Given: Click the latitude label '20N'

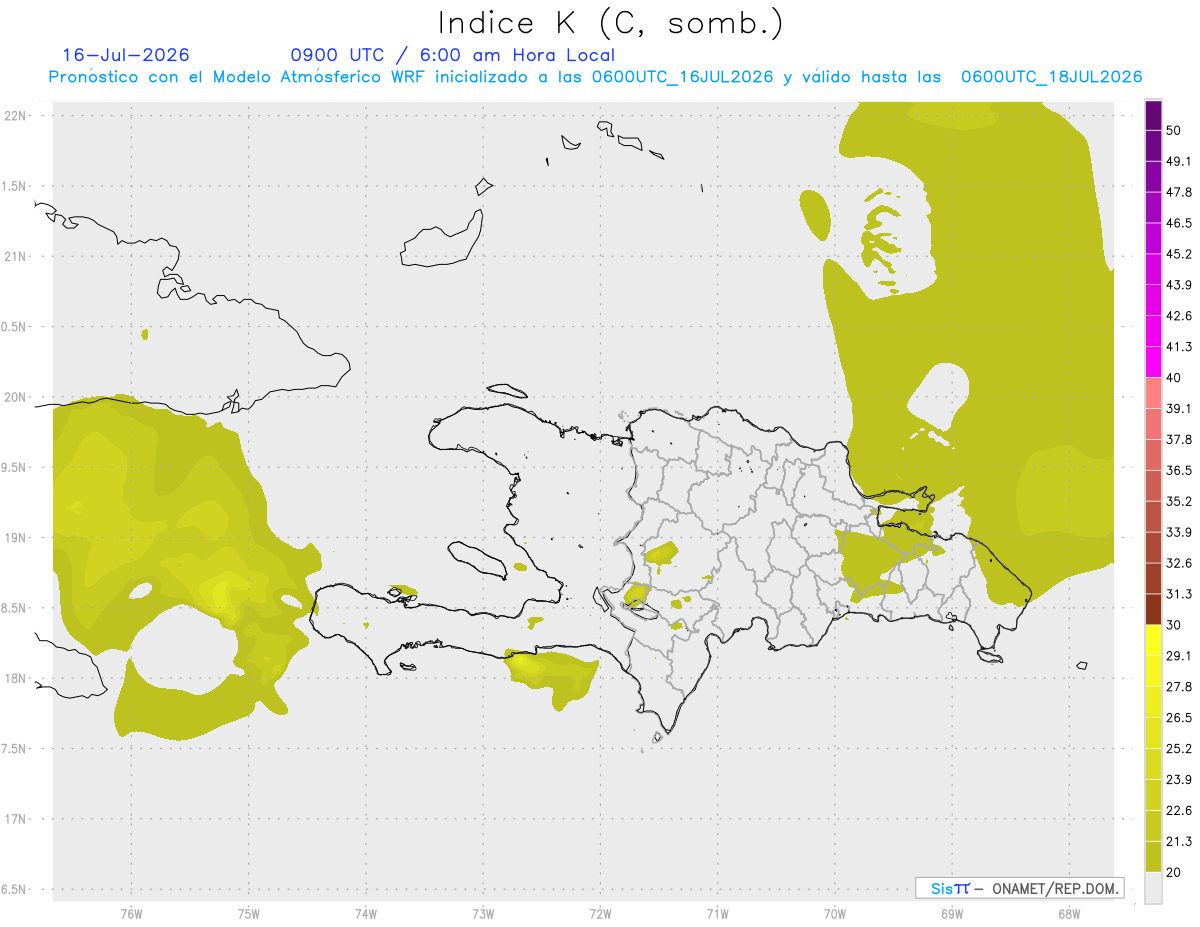Looking at the screenshot, I should pyautogui.click(x=16, y=397).
